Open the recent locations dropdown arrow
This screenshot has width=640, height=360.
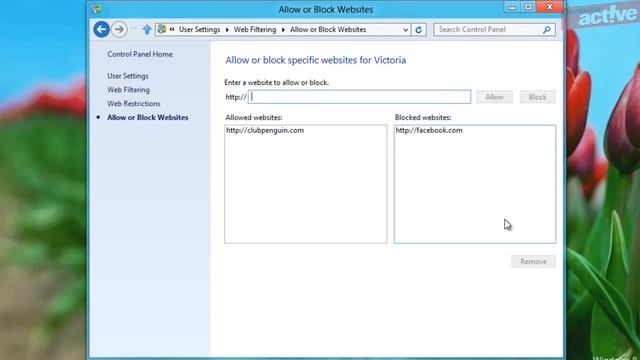coord(133,29)
